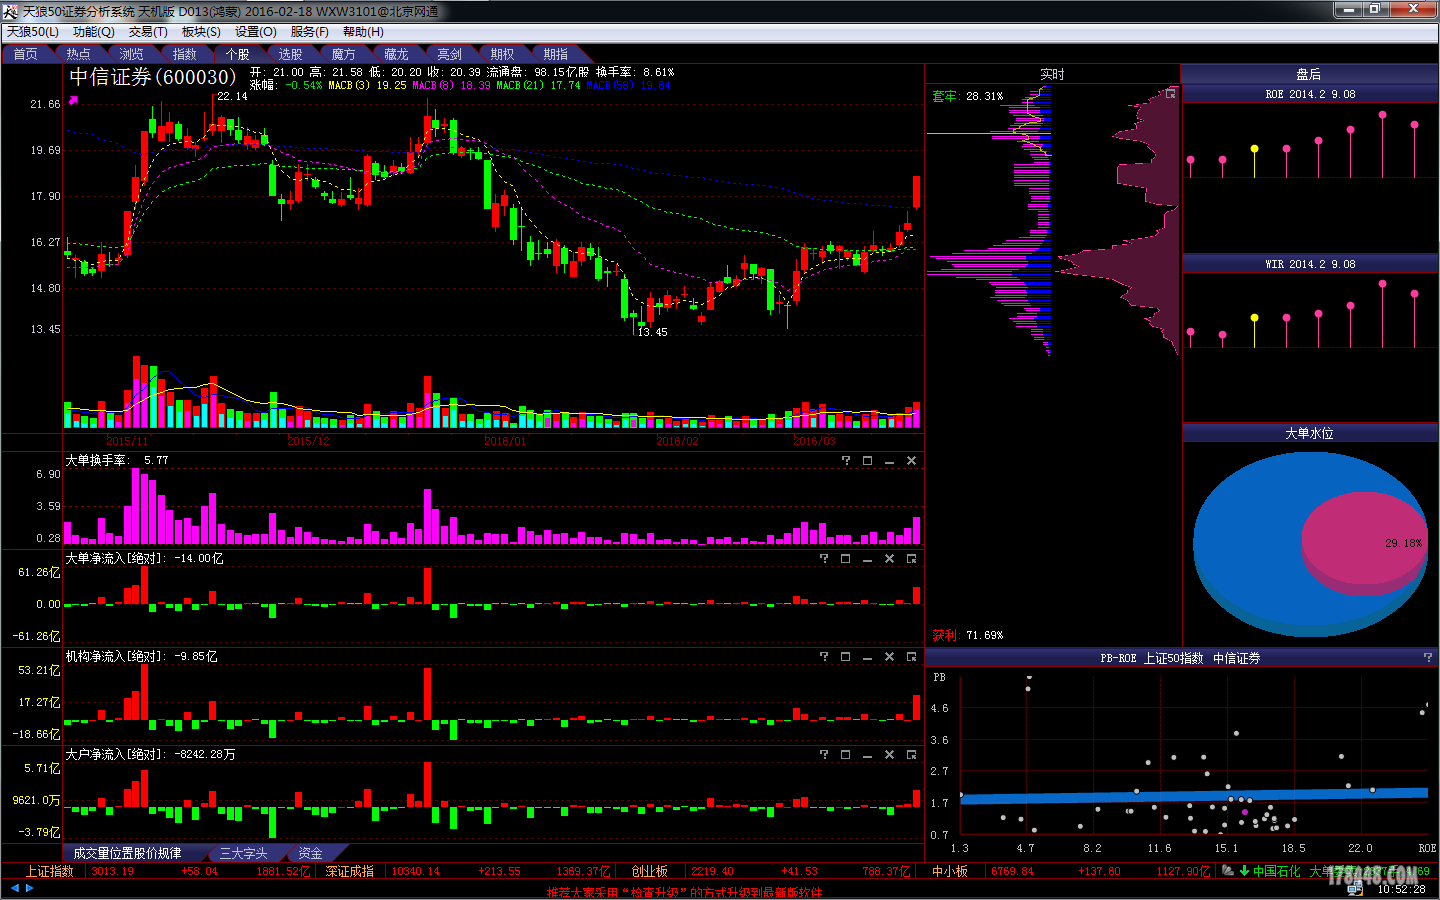This screenshot has height=900, width=1440.
Task: Minimize the 大户净流入 panel
Action: [867, 755]
